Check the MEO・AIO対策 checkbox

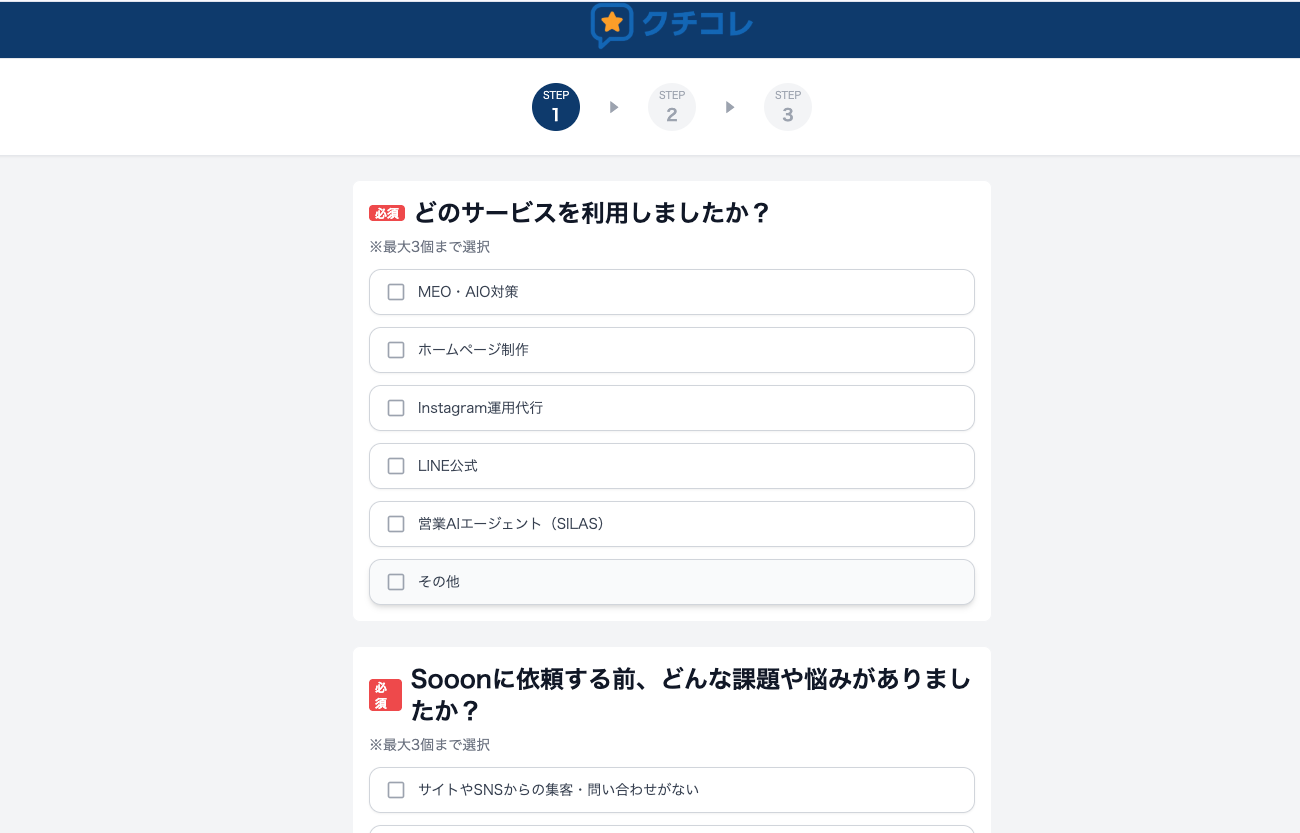click(x=396, y=292)
